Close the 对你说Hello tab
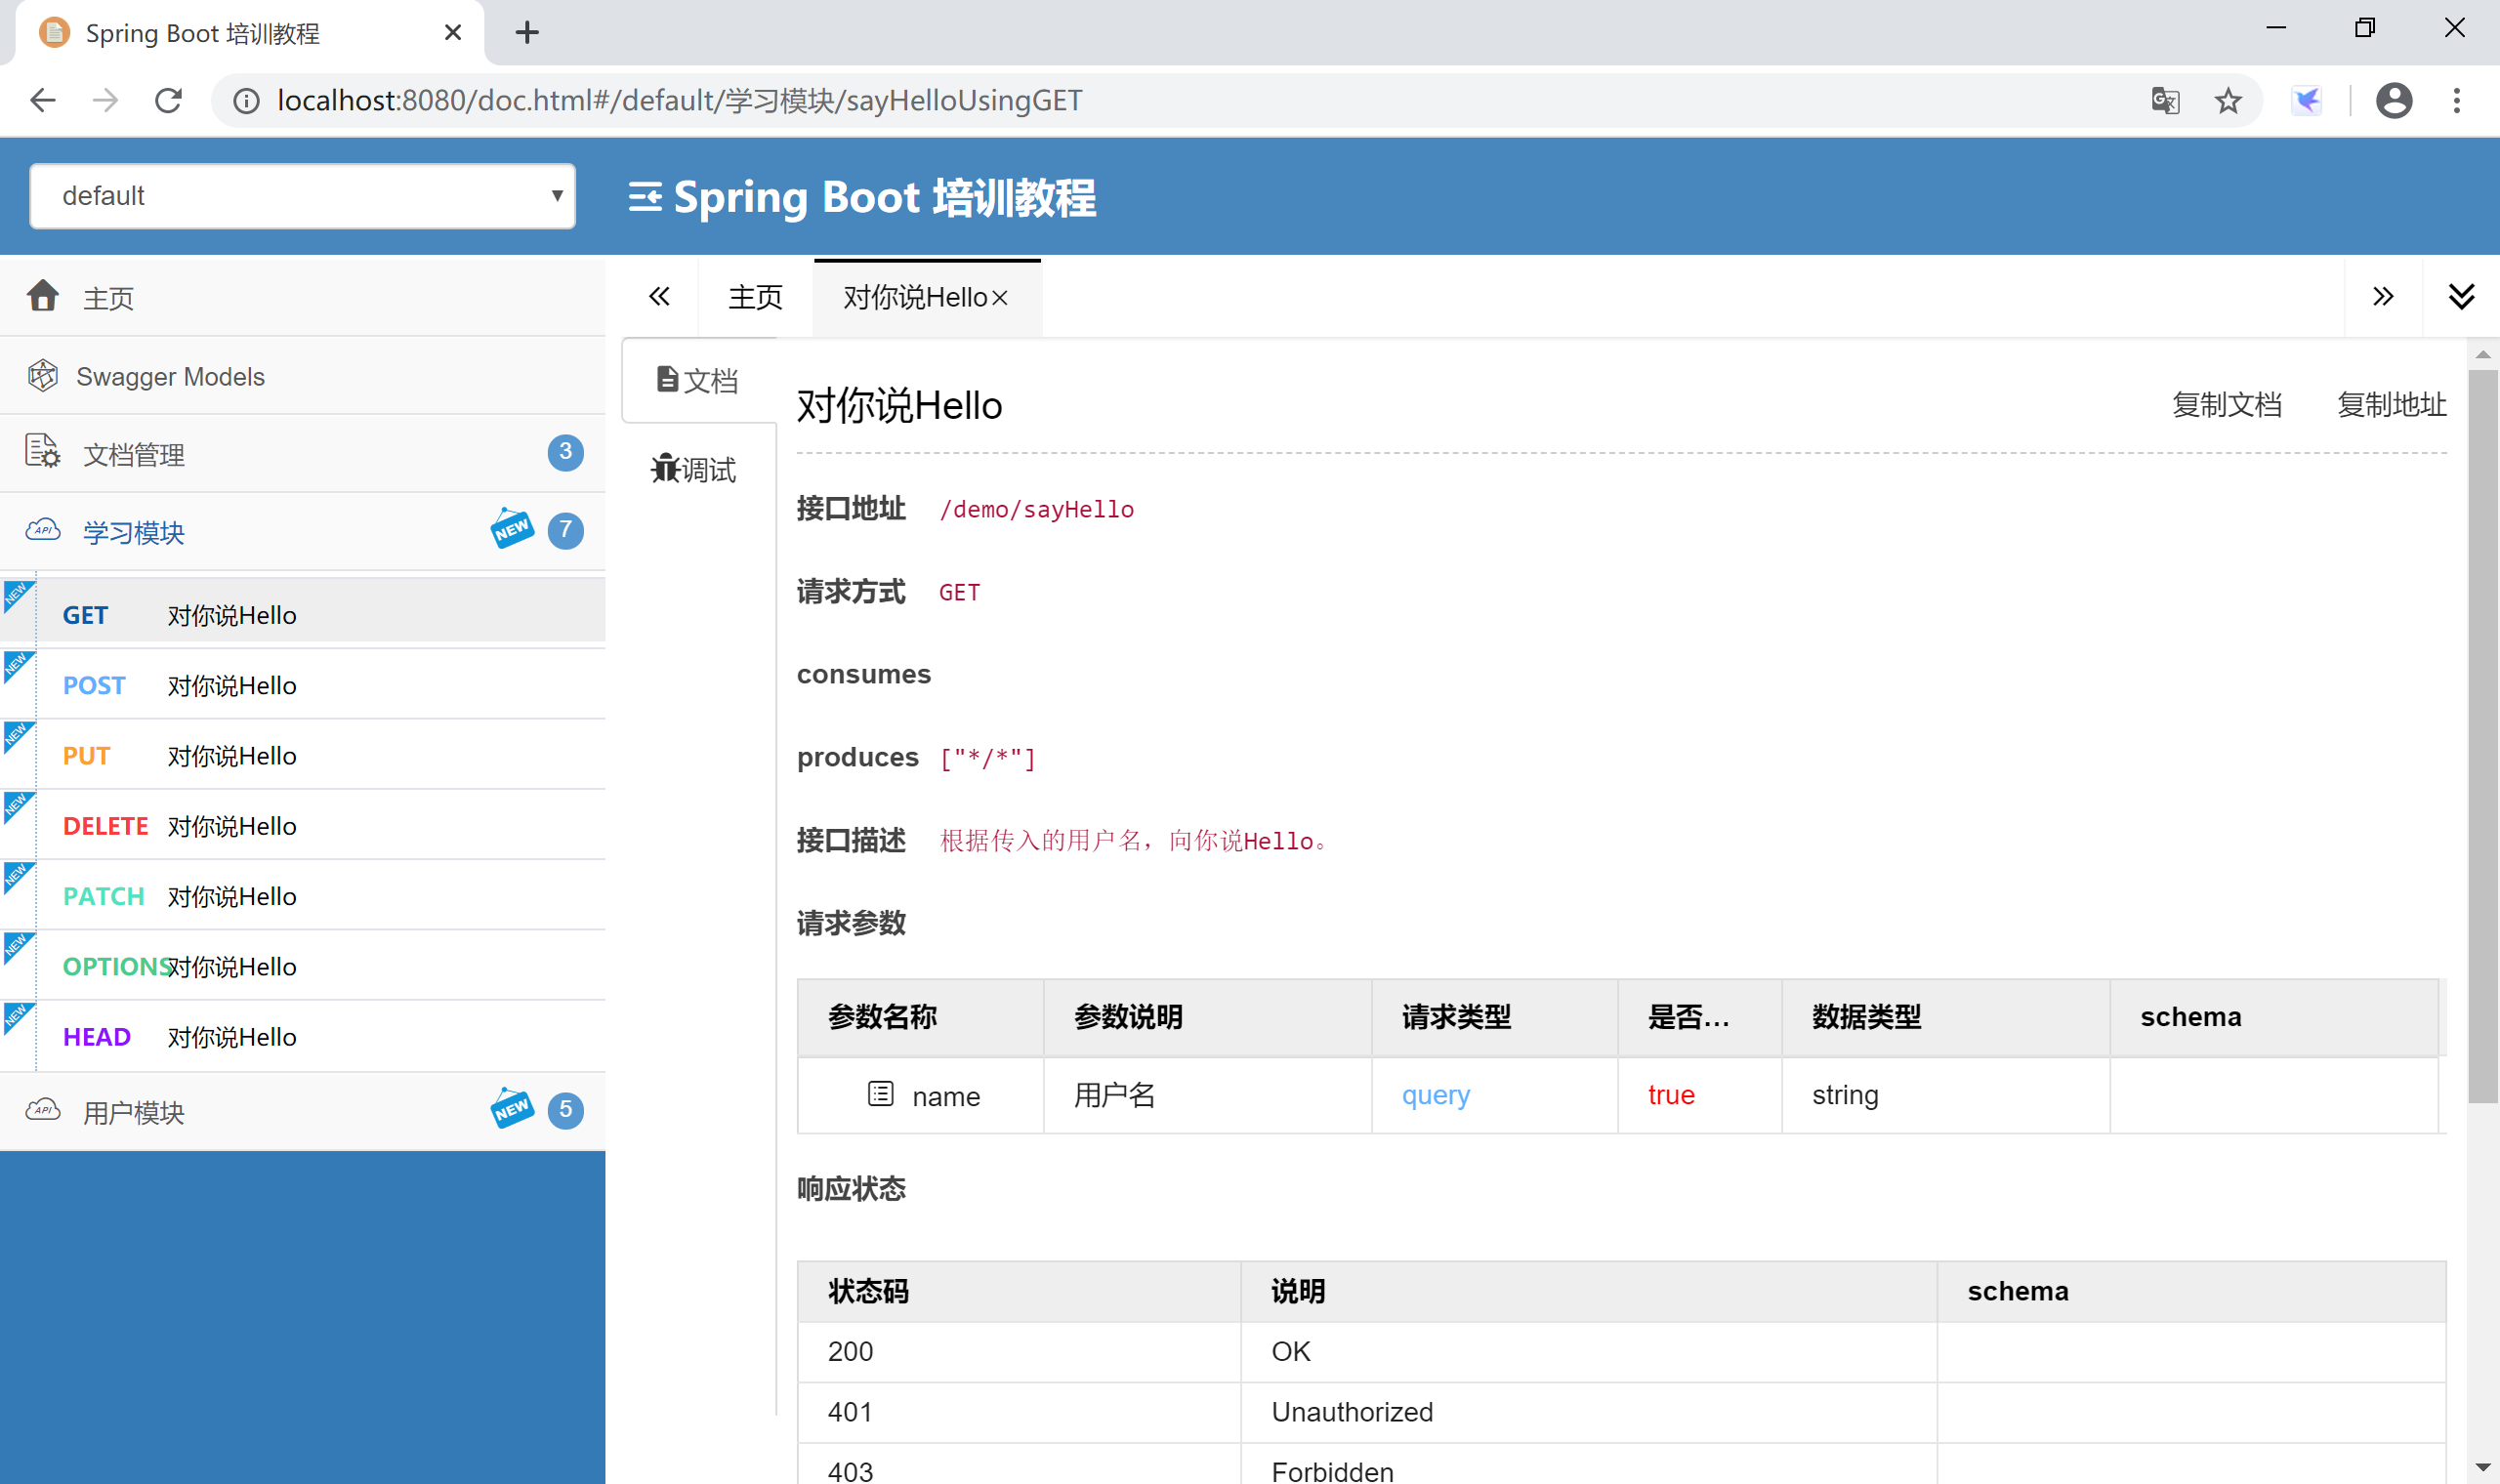Image resolution: width=2500 pixels, height=1484 pixels. [x=1000, y=298]
